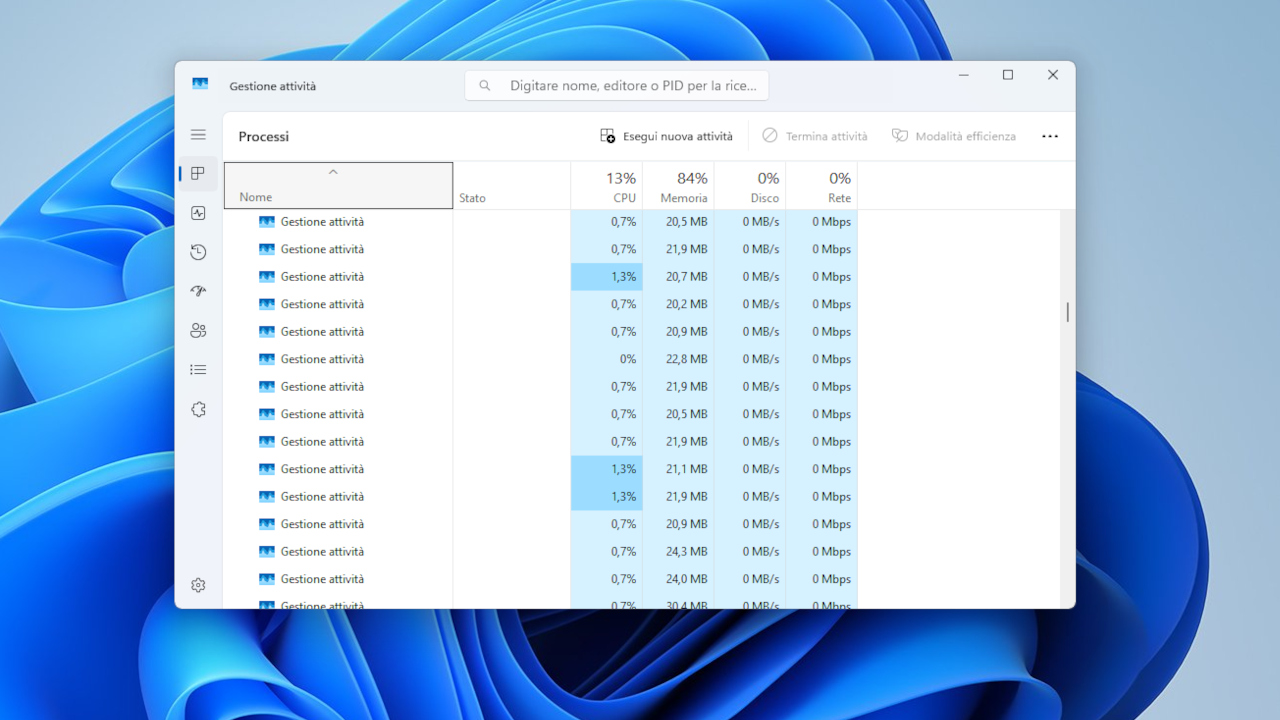Screen dimensions: 1280x720
Task: Click the search magnifier icon
Action: (485, 85)
